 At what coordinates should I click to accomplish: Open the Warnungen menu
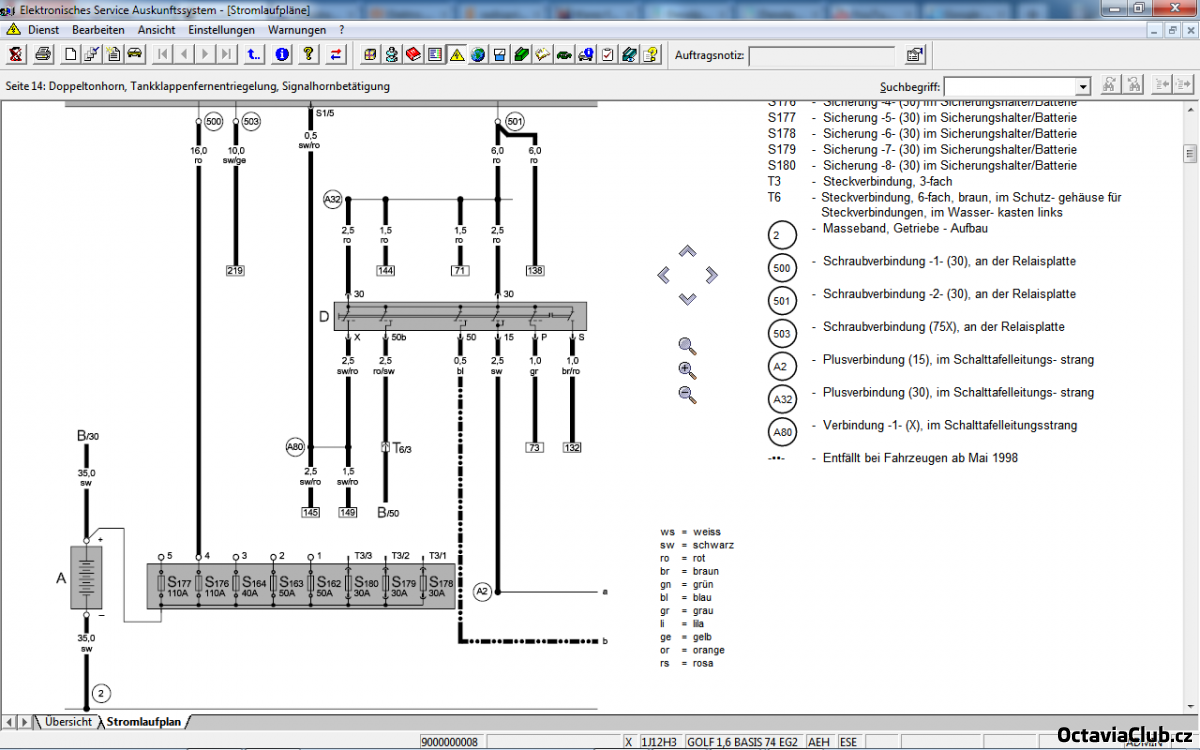[297, 30]
